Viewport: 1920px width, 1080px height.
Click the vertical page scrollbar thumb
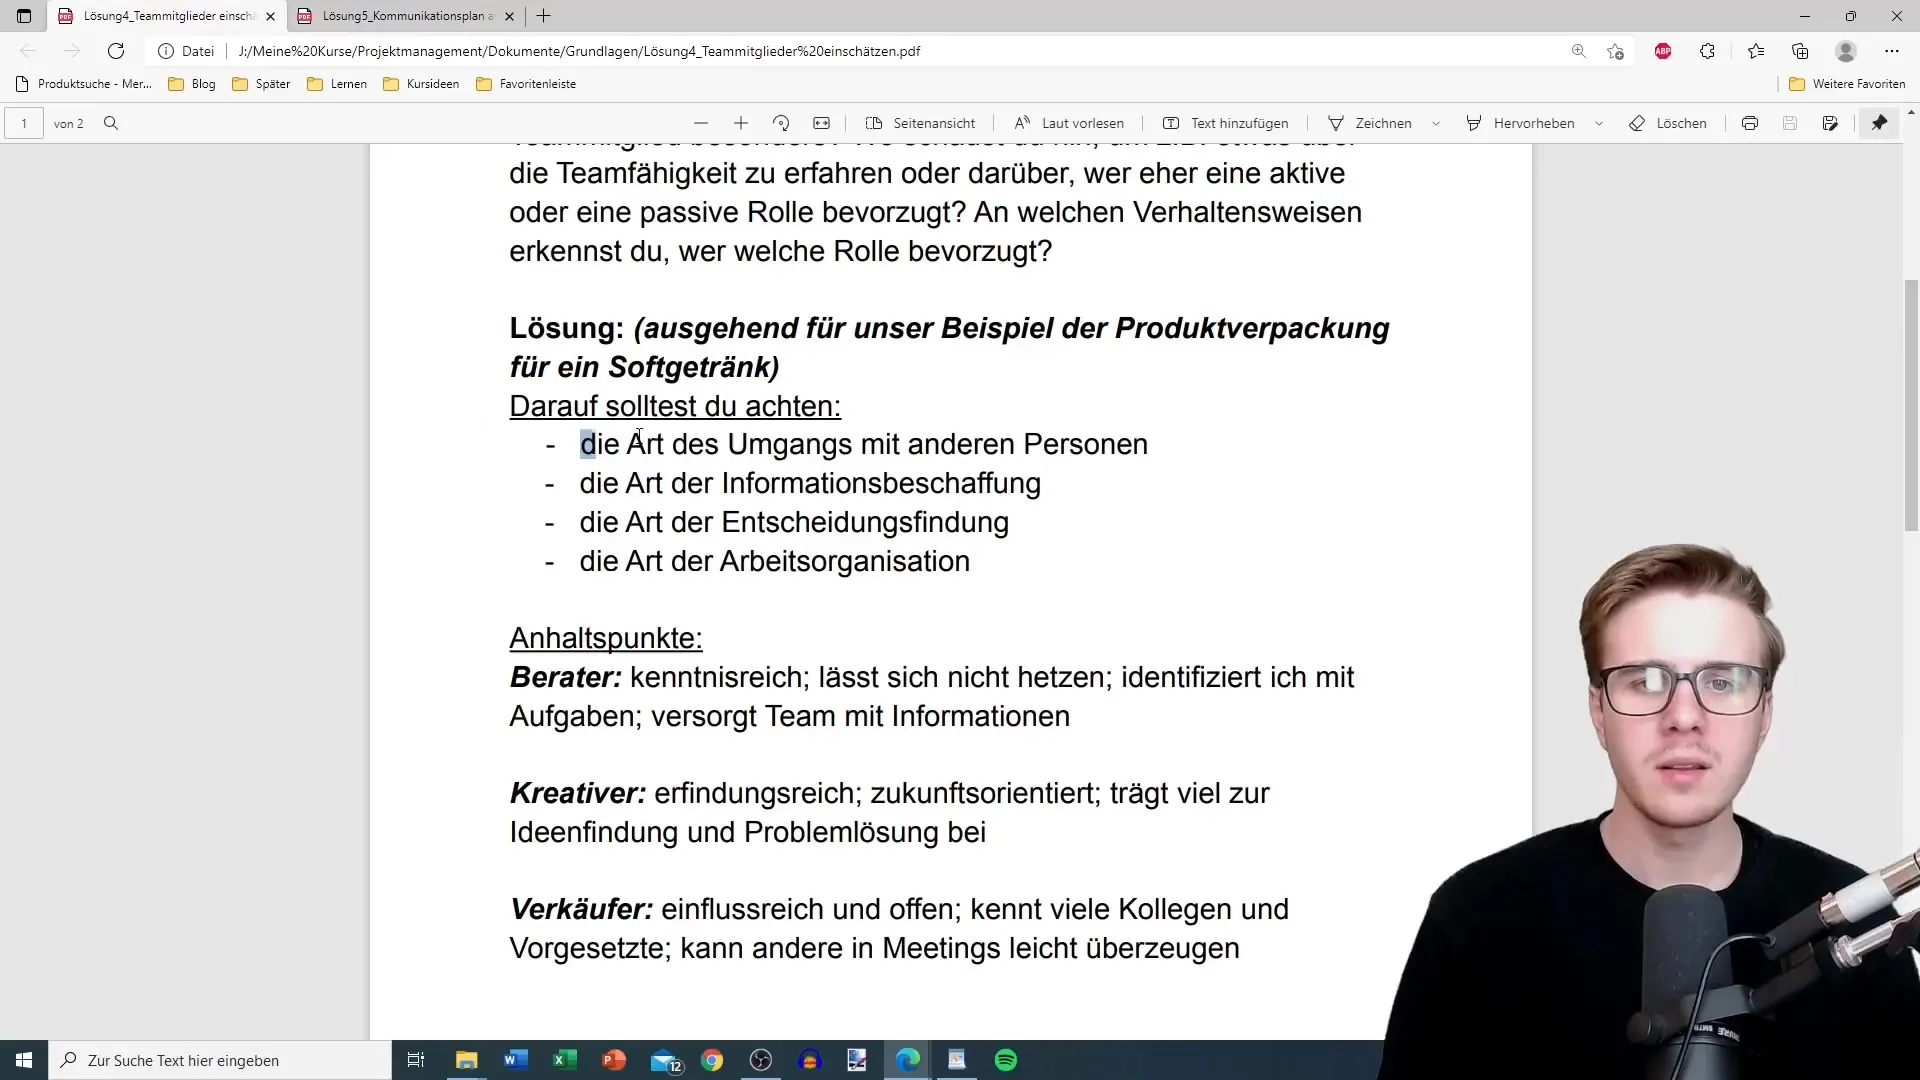(1911, 405)
